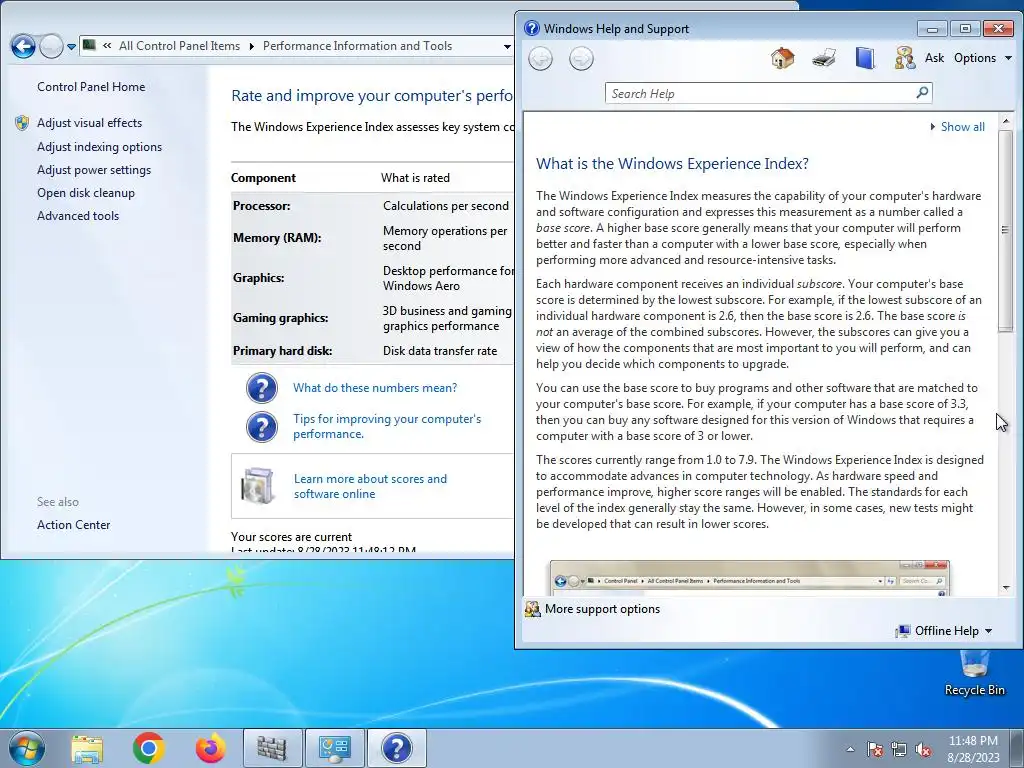Select the Recycle Bin desktop icon

(x=974, y=674)
